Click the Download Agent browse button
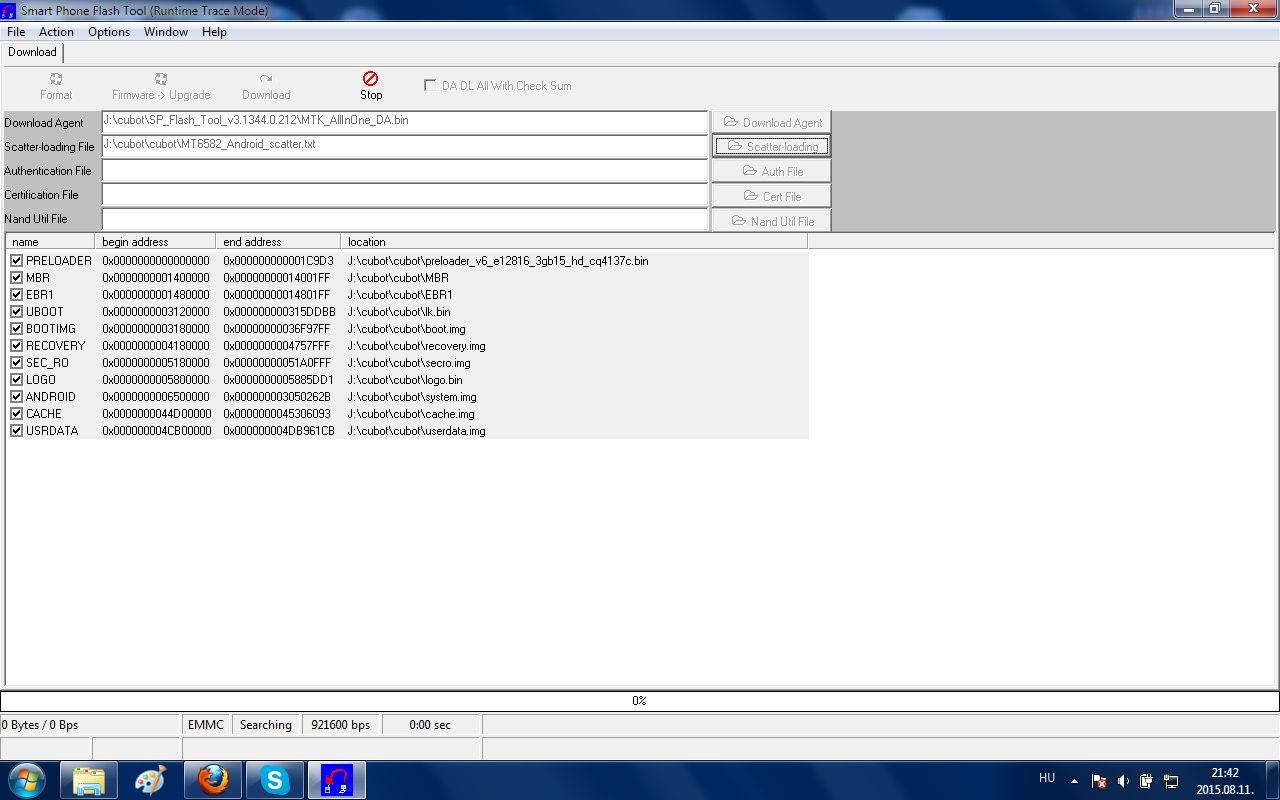This screenshot has height=800, width=1280. (771, 122)
